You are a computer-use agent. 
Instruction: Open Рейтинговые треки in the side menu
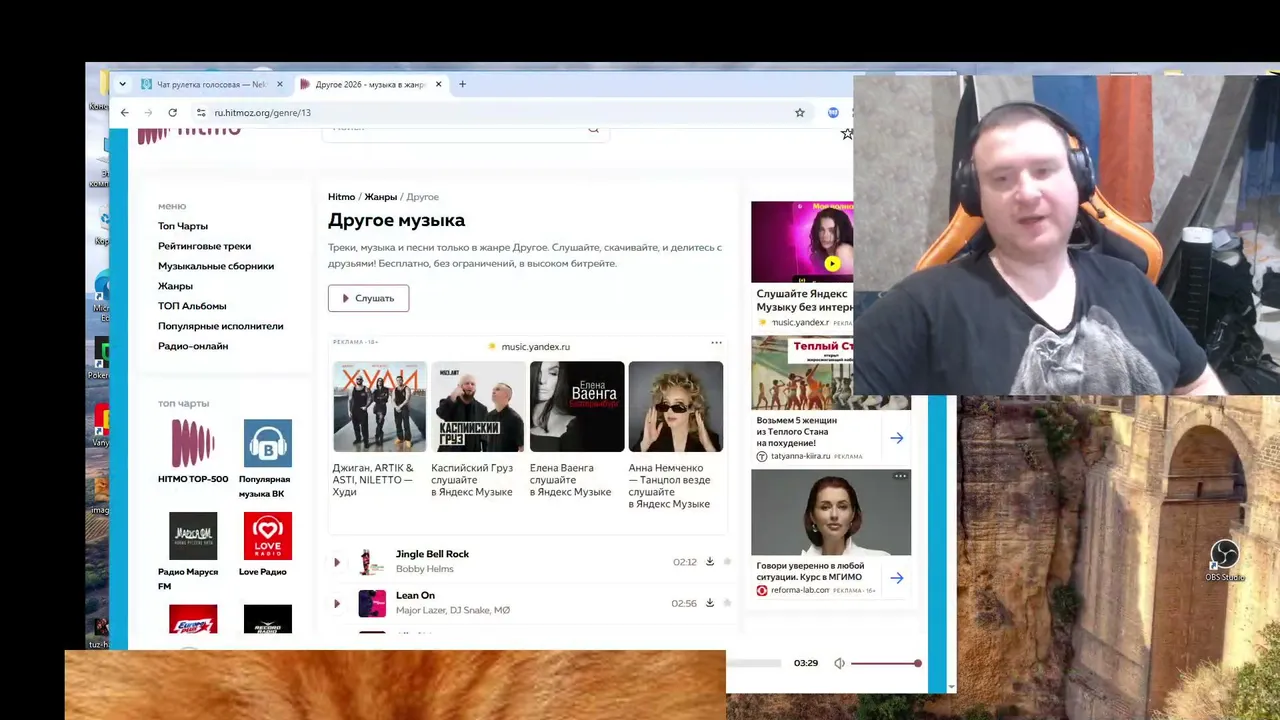pos(204,246)
